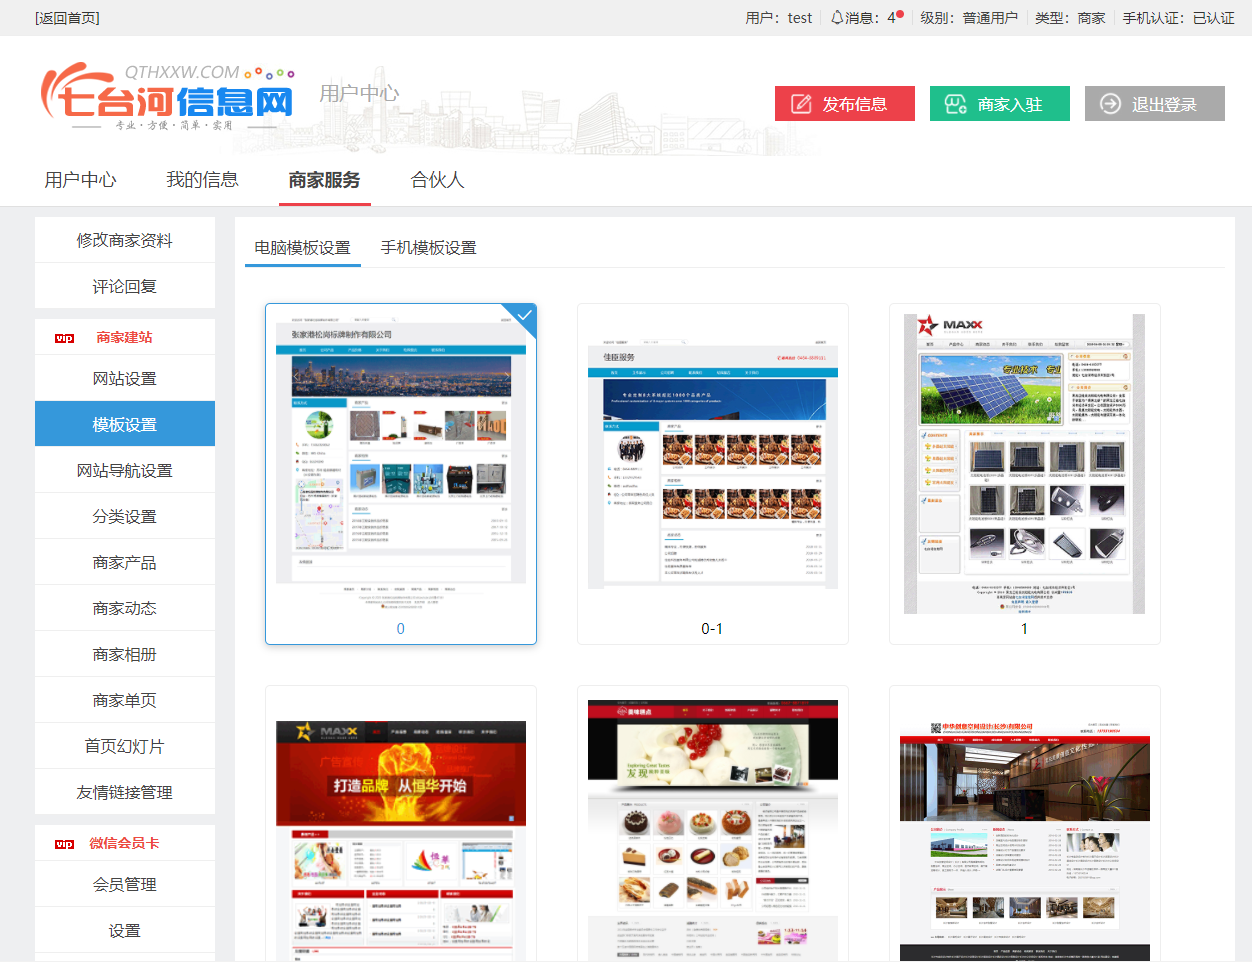Go to 首页幻灯片 settings
Viewport: 1252px width, 962px height.
(x=125, y=746)
